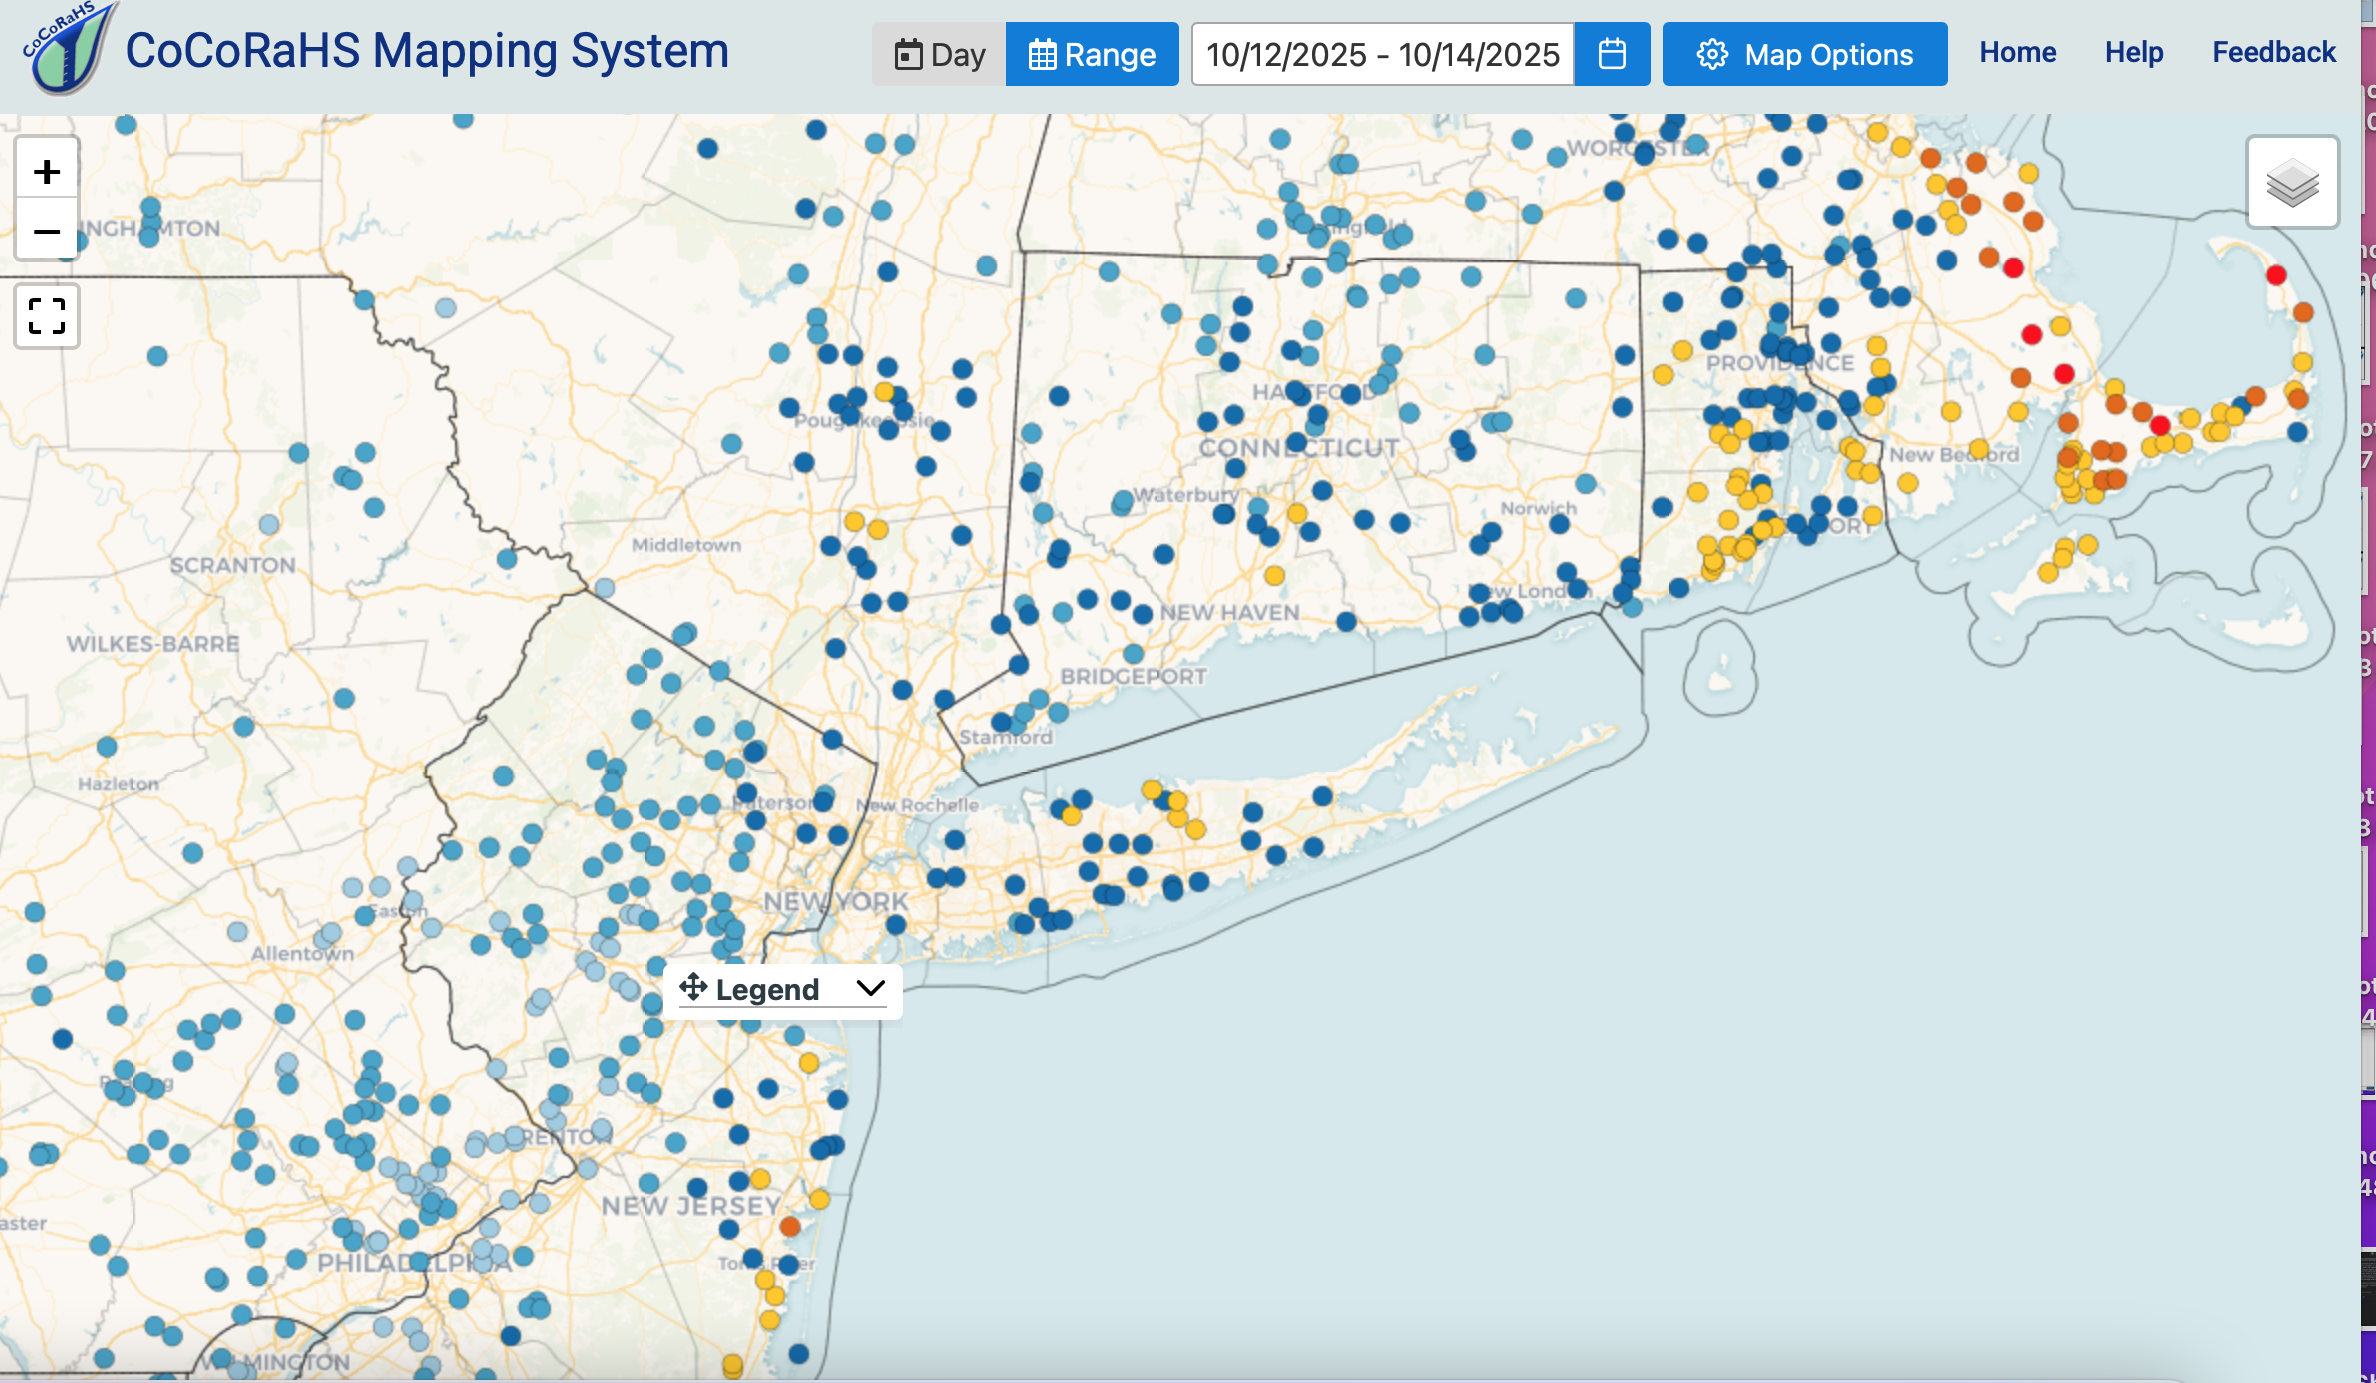
Task: Click the CoCoRaHS Mapping System title
Action: click(427, 50)
